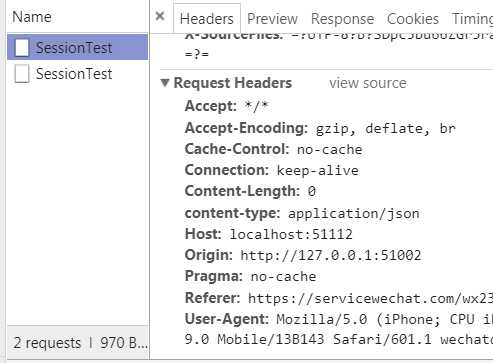This screenshot has height=363, width=493.
Task: Click the second SessionTest file icon
Action: [22, 73]
